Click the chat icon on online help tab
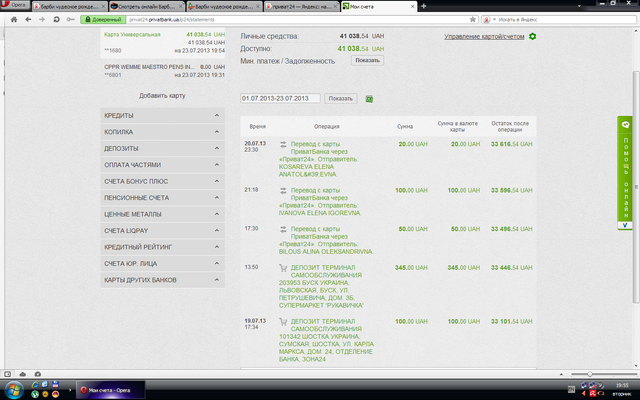The width and height of the screenshot is (640, 400). [624, 126]
